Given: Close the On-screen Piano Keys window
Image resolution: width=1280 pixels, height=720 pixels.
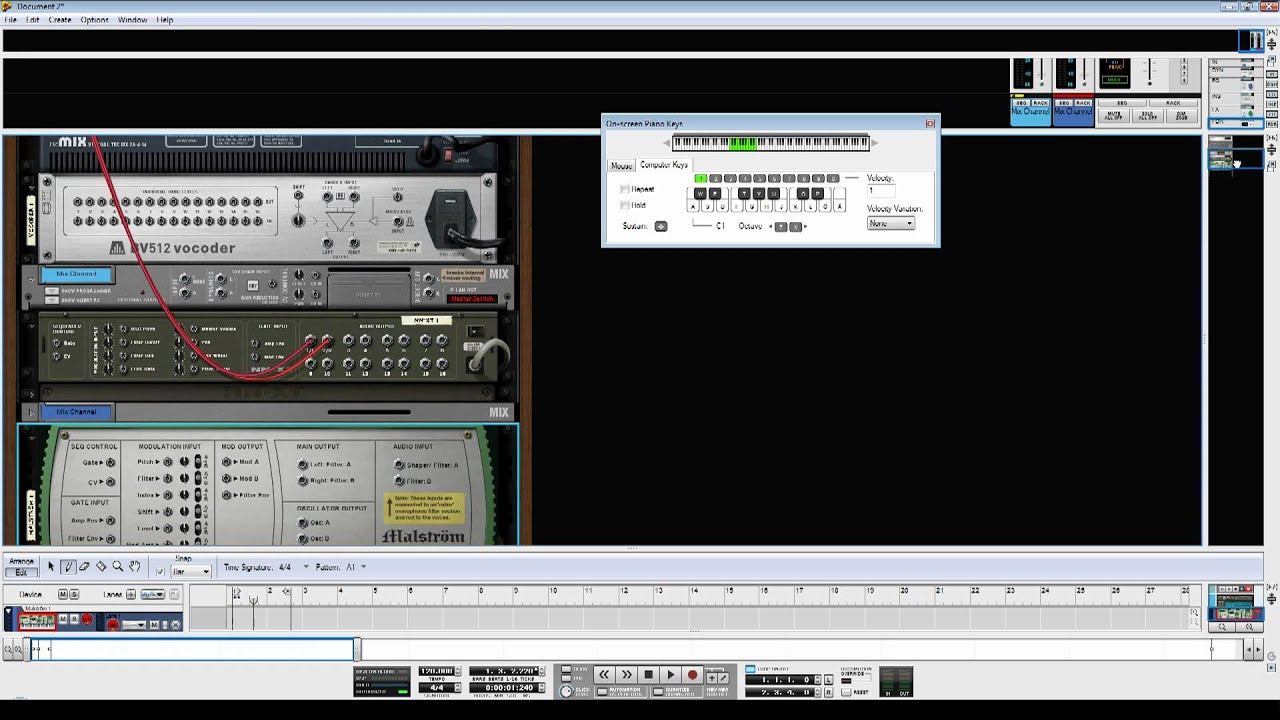Looking at the screenshot, I should pyautogui.click(x=930, y=124).
